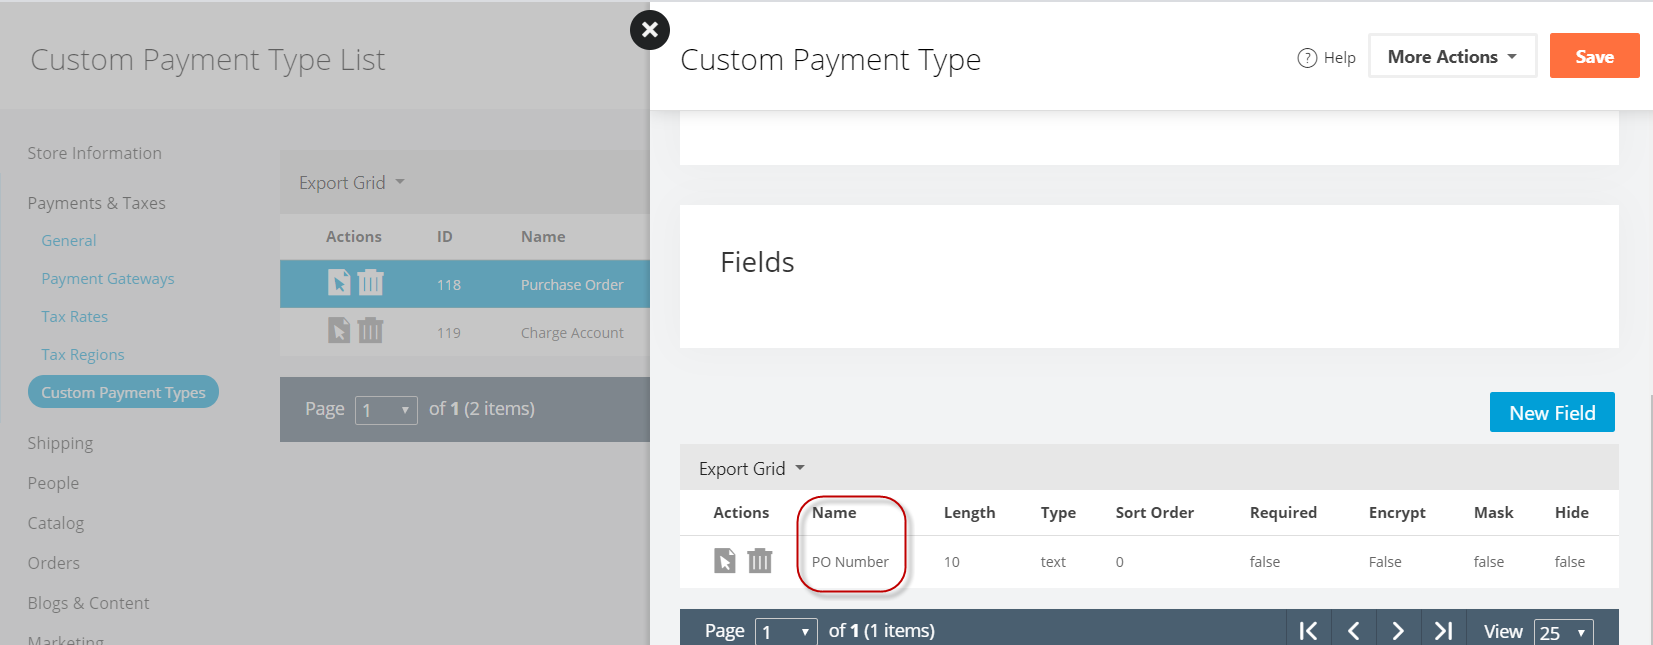Image resolution: width=1653 pixels, height=645 pixels.
Task: Open Tax Regions page
Action: click(x=83, y=354)
